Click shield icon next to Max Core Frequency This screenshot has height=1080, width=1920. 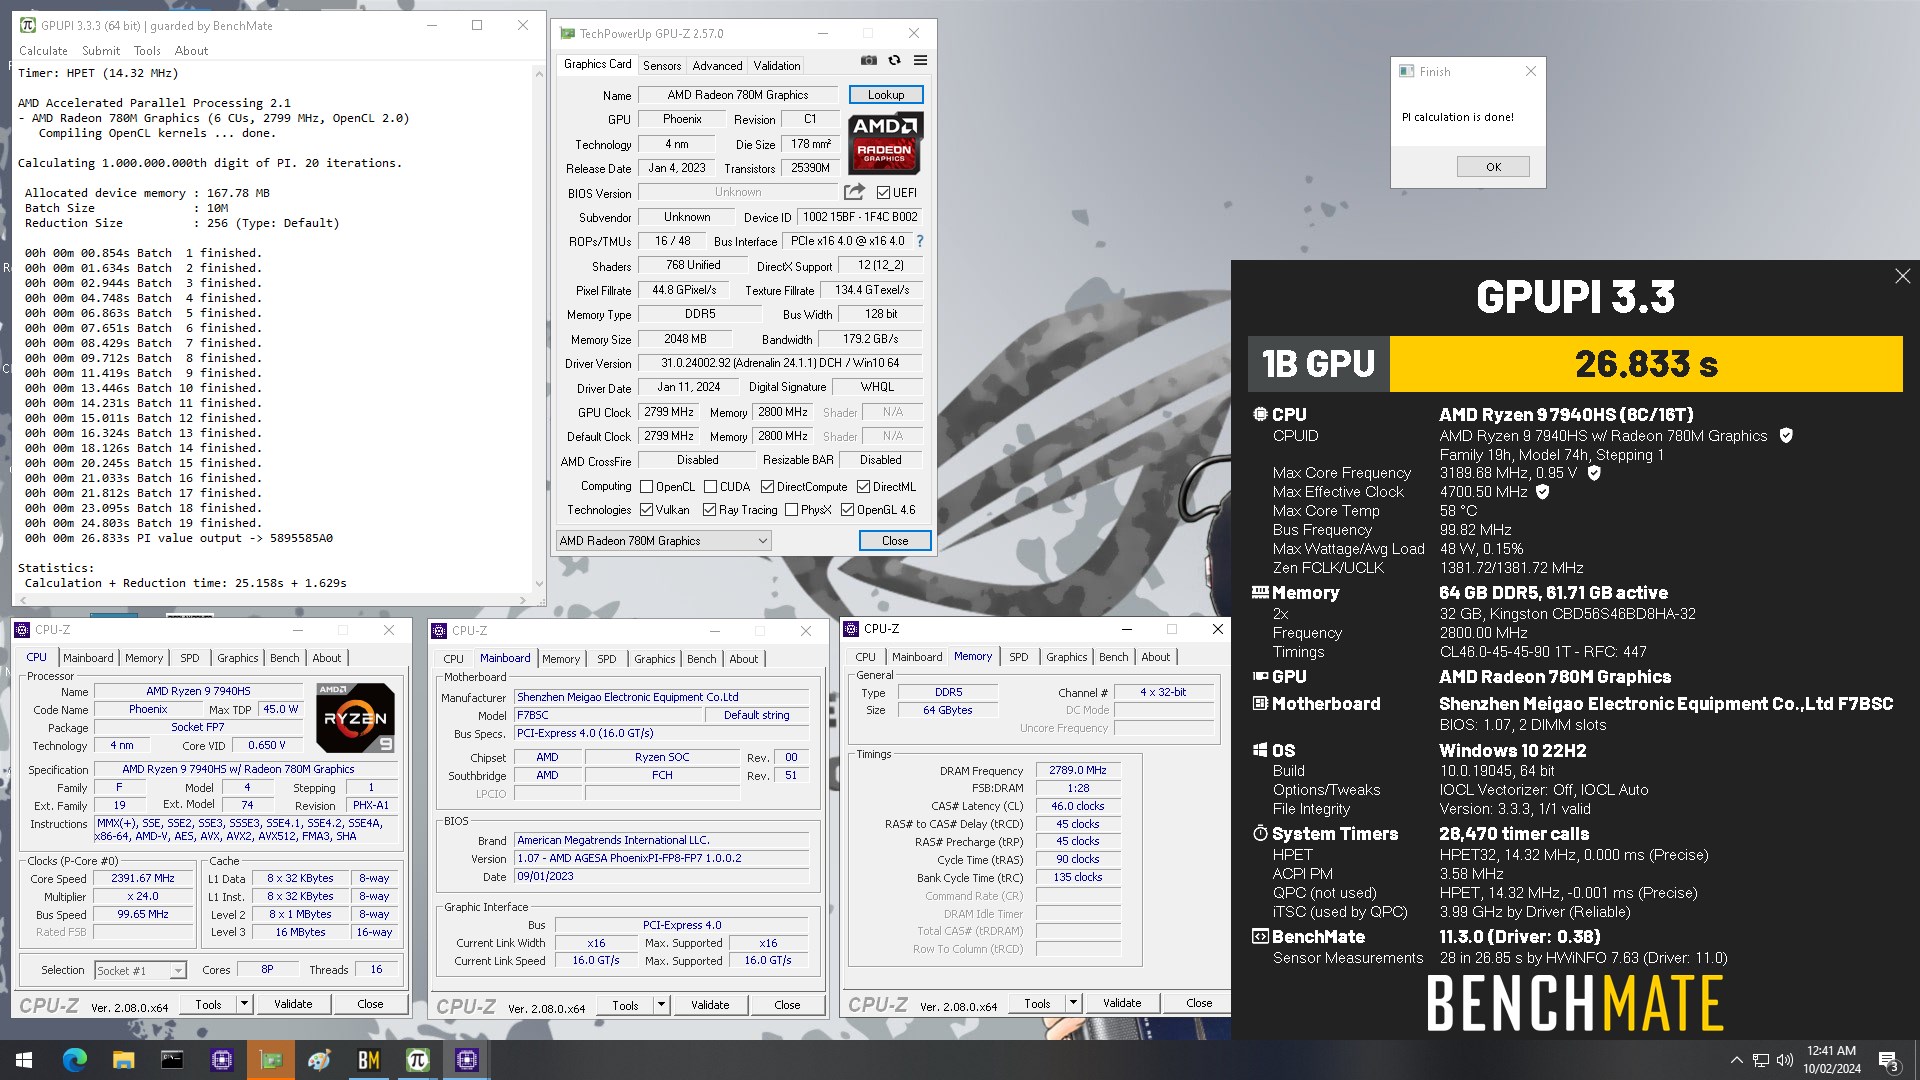click(x=1594, y=473)
